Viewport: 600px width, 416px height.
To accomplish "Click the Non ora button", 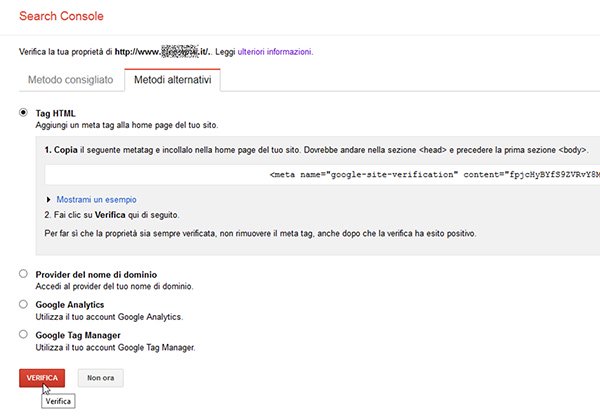I will point(101,378).
